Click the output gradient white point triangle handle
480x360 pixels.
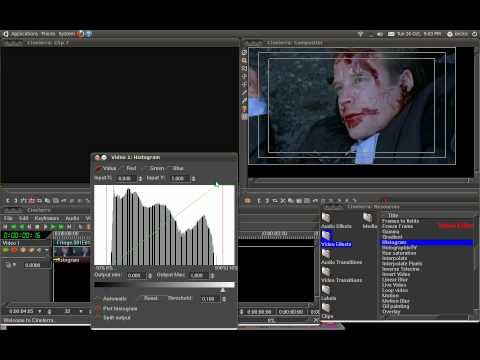tap(223, 290)
